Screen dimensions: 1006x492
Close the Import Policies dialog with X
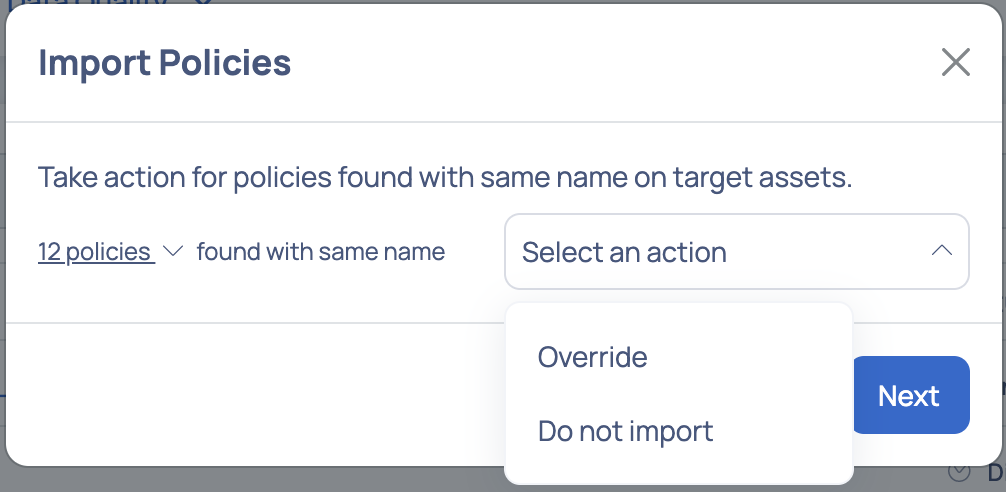click(955, 62)
